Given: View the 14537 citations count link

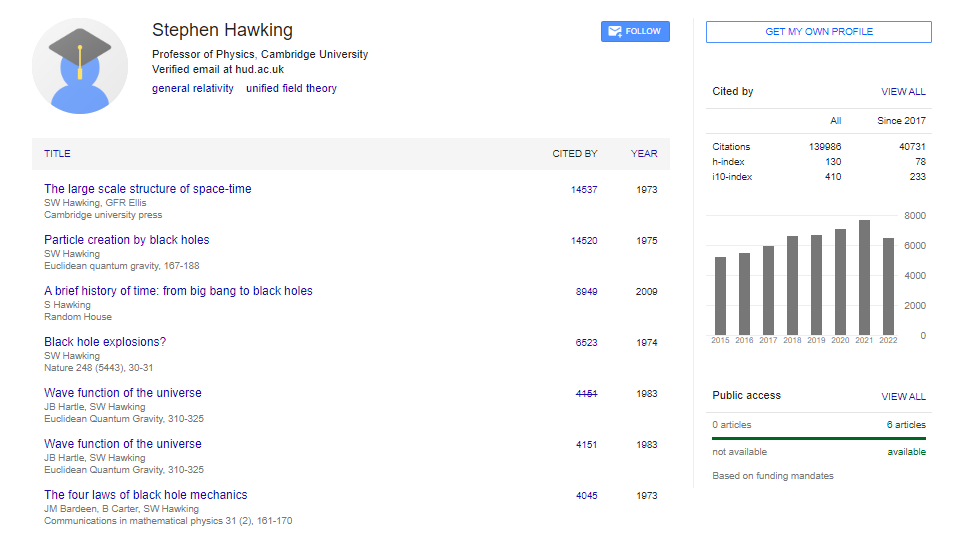Looking at the screenshot, I should tap(584, 190).
